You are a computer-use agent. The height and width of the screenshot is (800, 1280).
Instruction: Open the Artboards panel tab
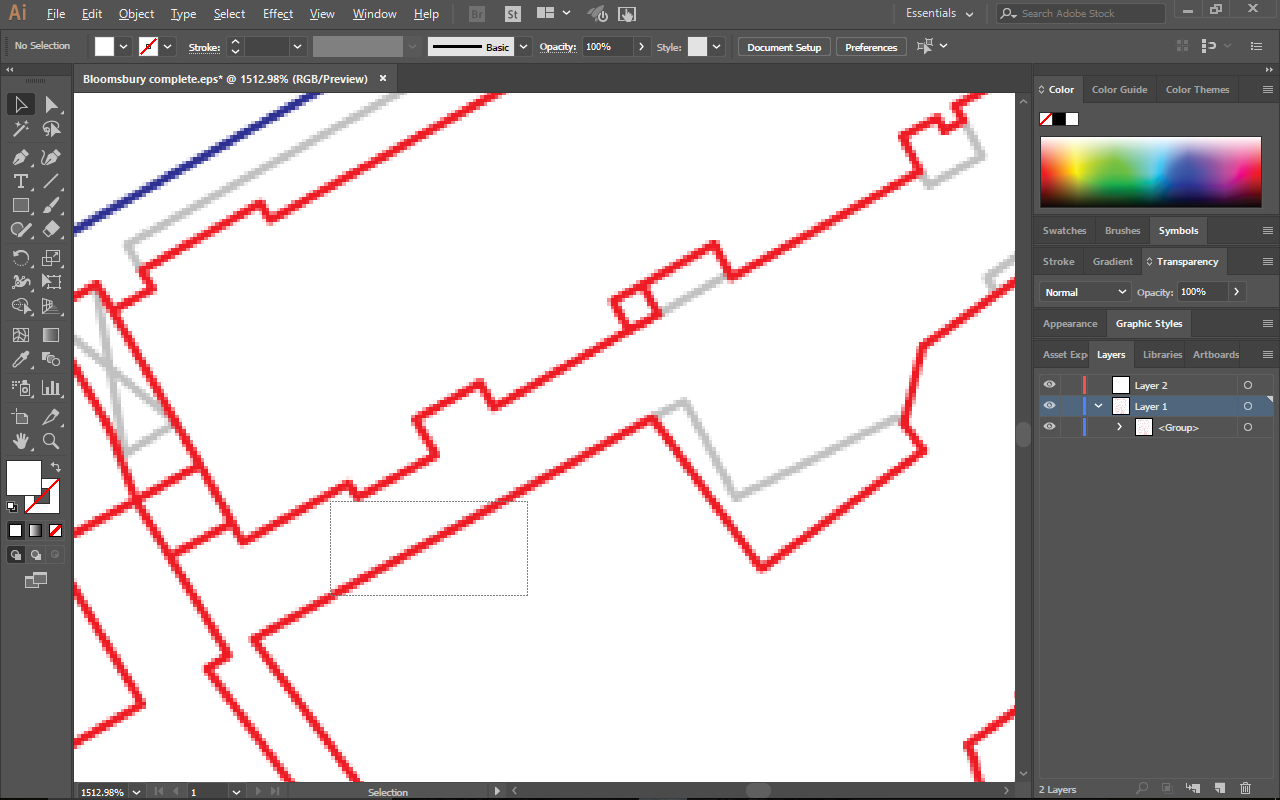(x=1215, y=355)
